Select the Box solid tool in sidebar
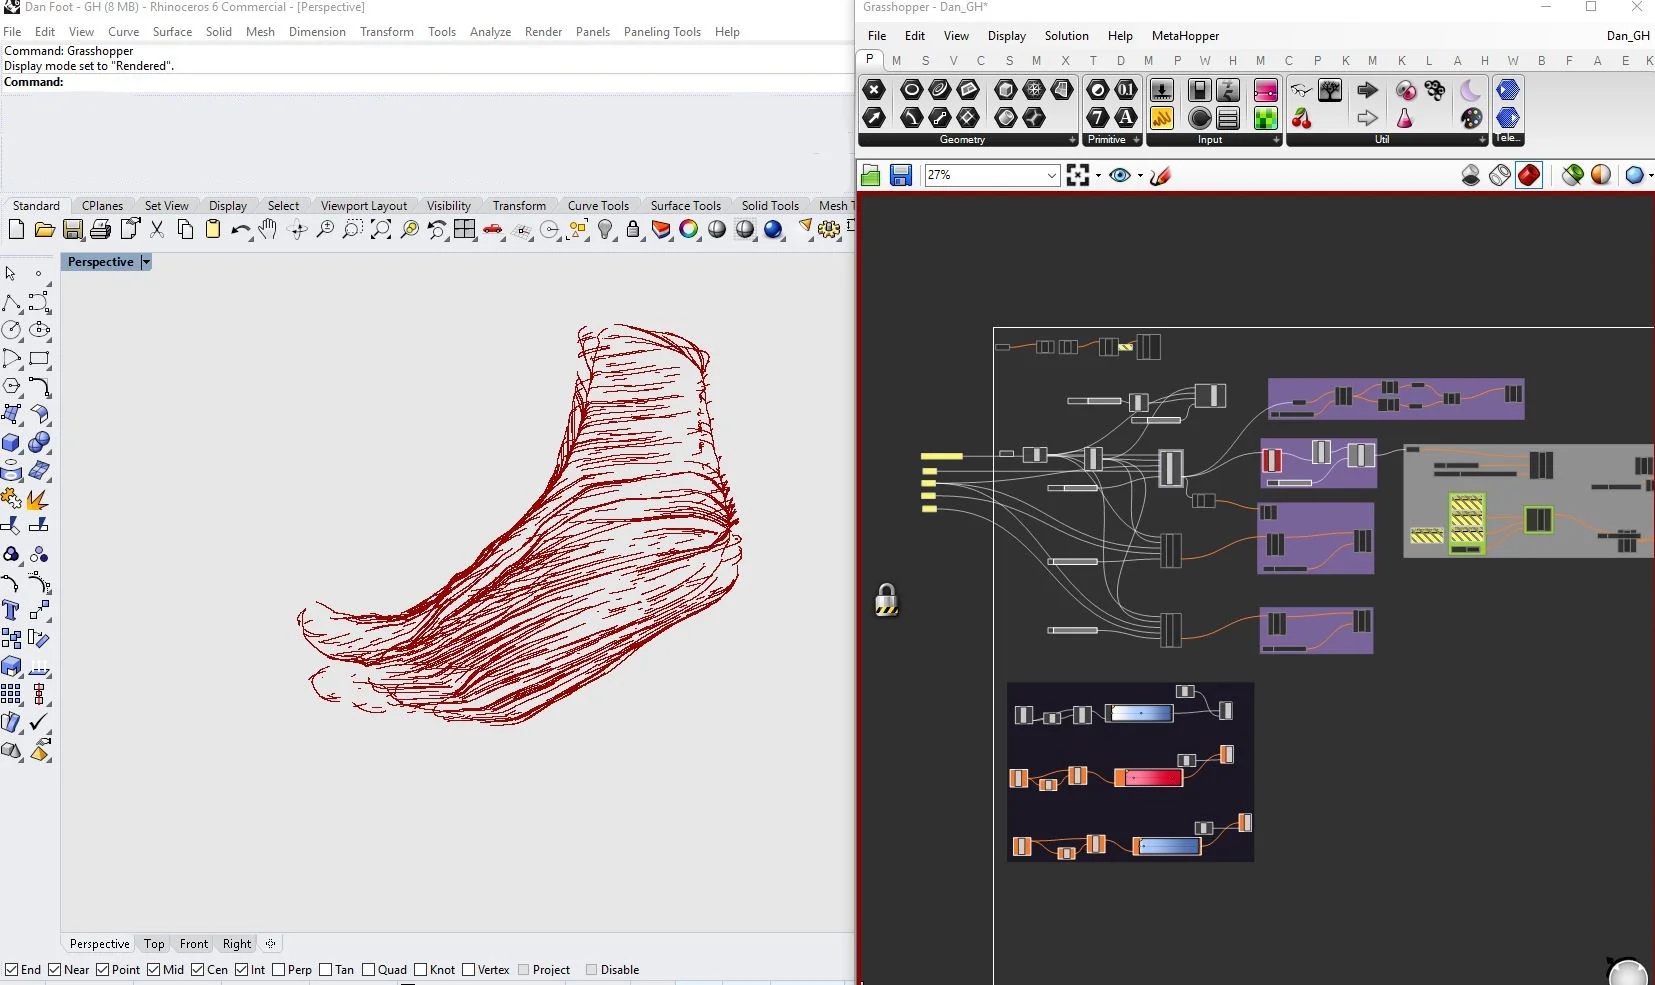Viewport: 1655px width, 985px height. pyautogui.click(x=11, y=442)
